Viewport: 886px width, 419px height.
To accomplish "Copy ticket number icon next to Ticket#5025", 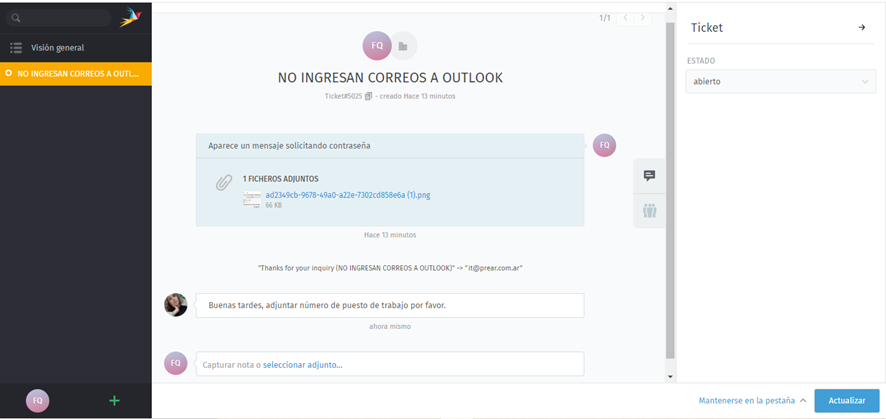I will [x=368, y=97].
